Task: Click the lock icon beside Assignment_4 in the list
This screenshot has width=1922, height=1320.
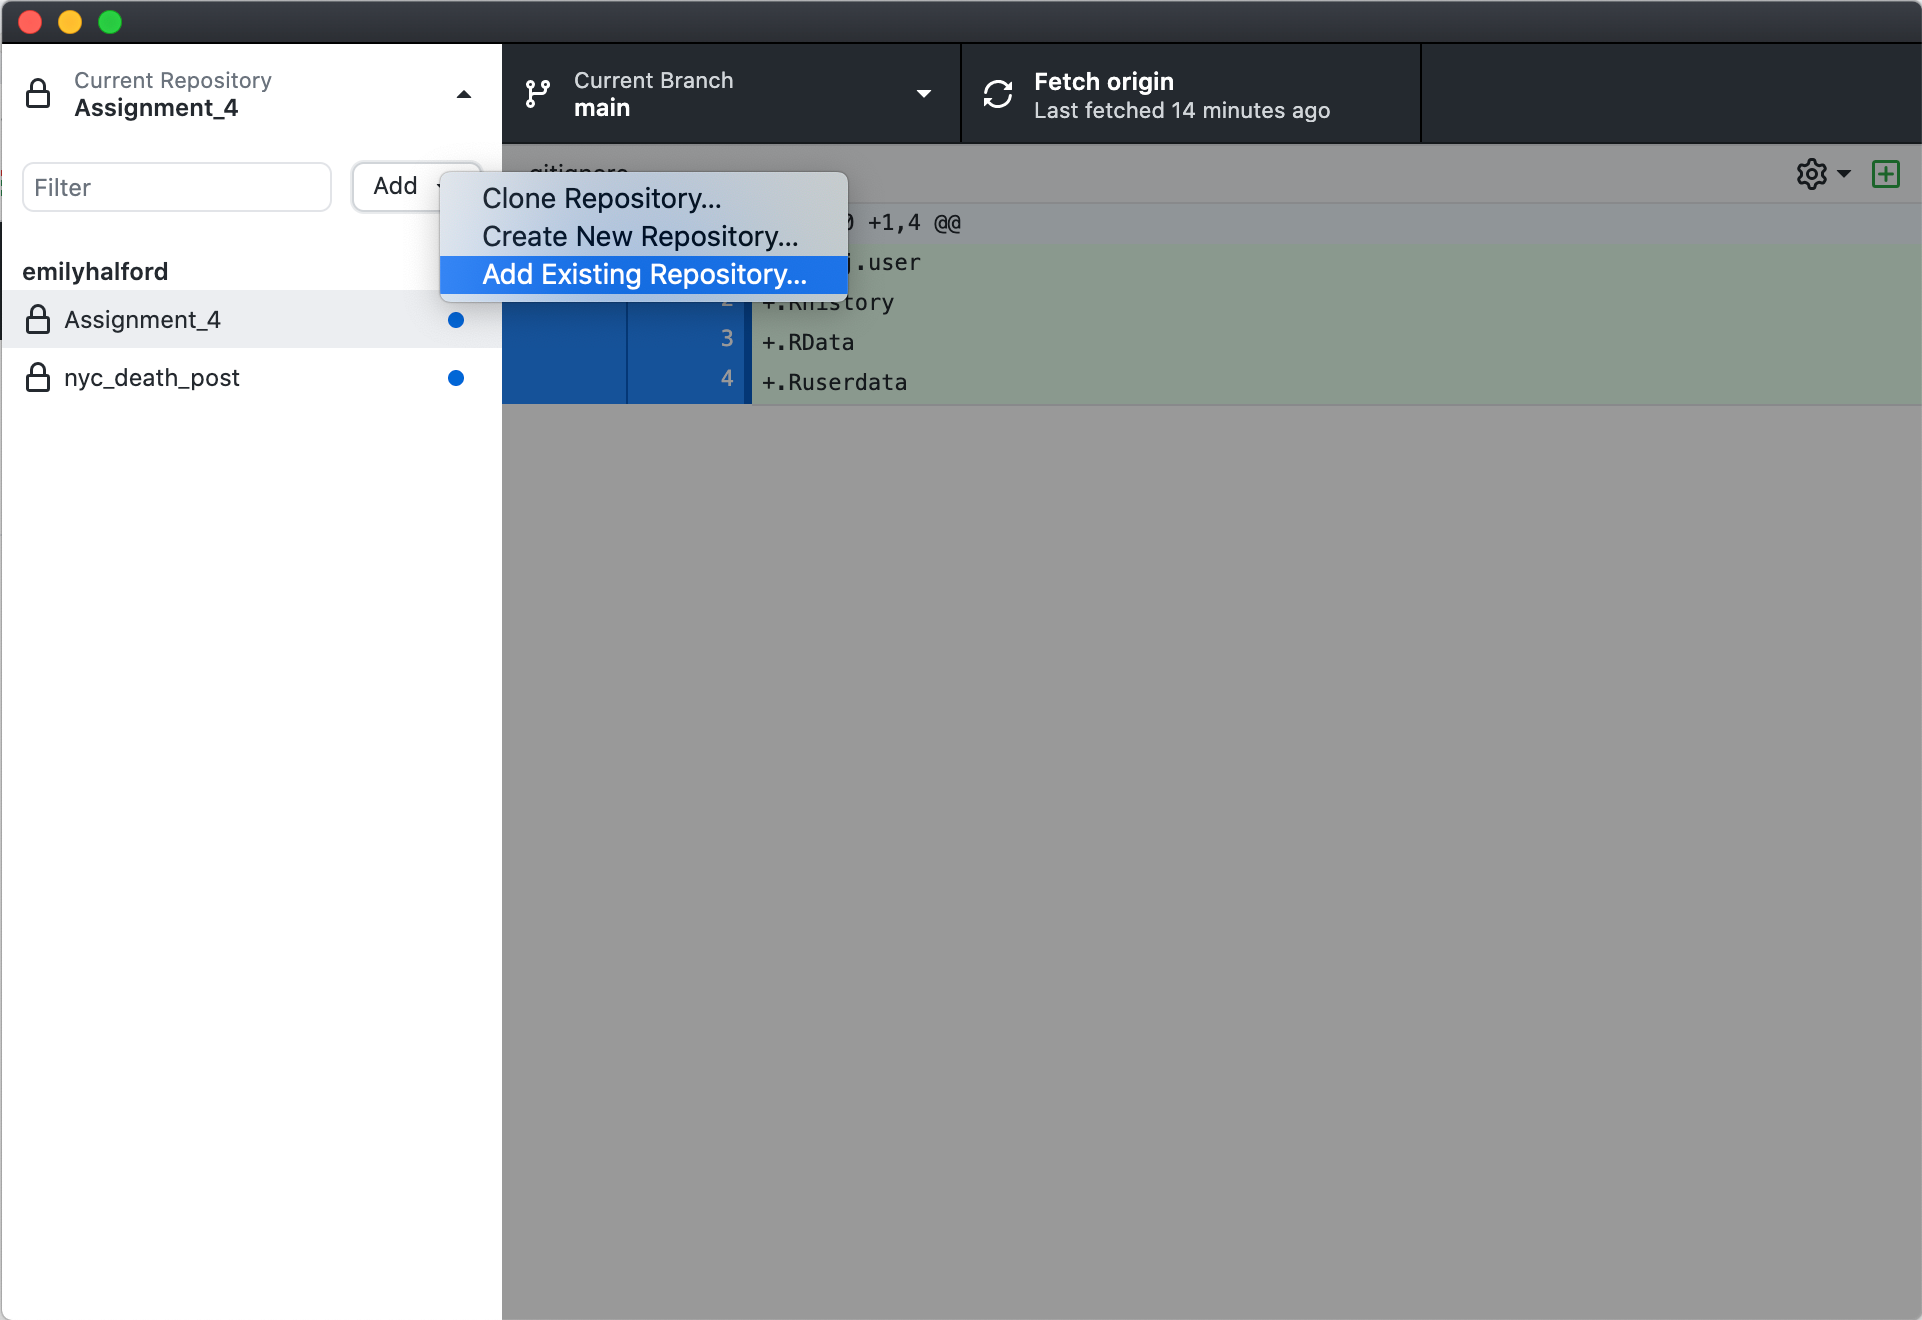Action: tap(38, 320)
